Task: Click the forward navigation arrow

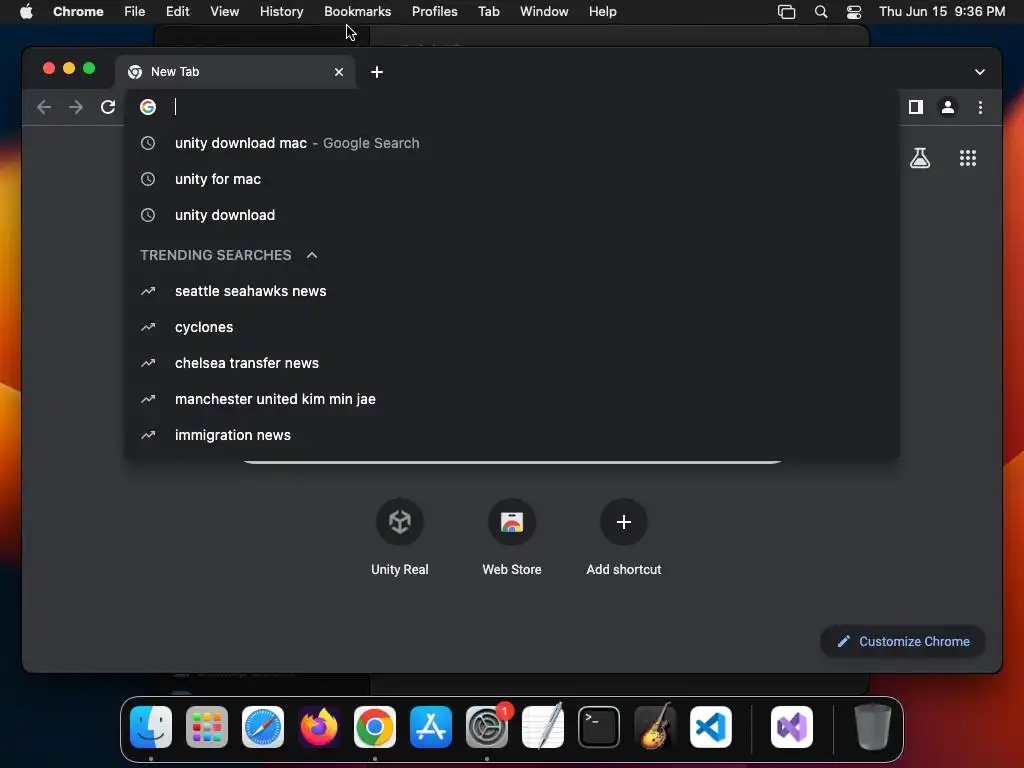Action: 76,107
